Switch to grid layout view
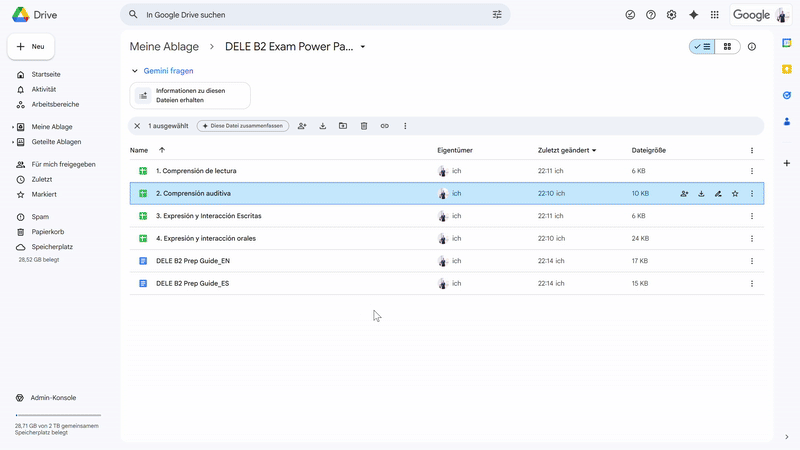 (728, 46)
